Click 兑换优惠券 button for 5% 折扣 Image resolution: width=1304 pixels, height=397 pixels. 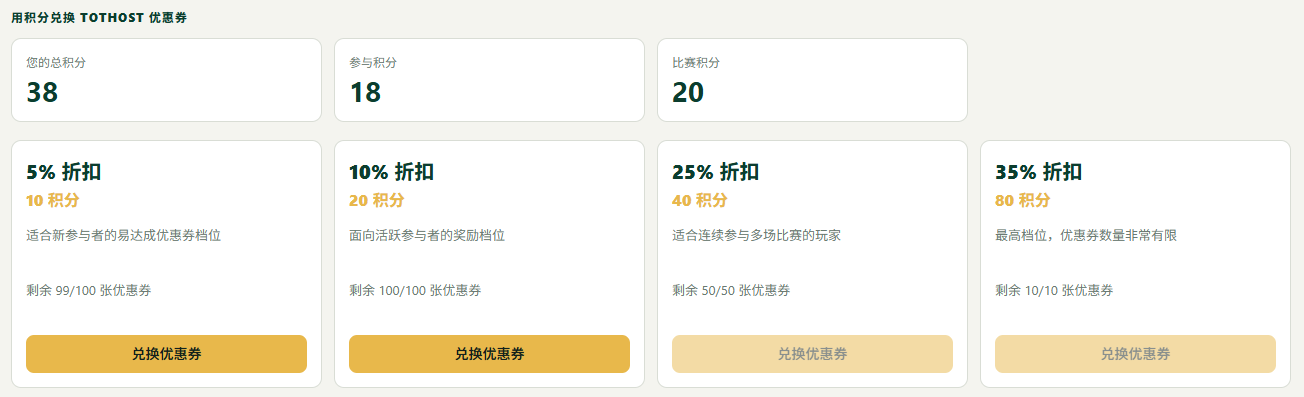pyautogui.click(x=166, y=354)
